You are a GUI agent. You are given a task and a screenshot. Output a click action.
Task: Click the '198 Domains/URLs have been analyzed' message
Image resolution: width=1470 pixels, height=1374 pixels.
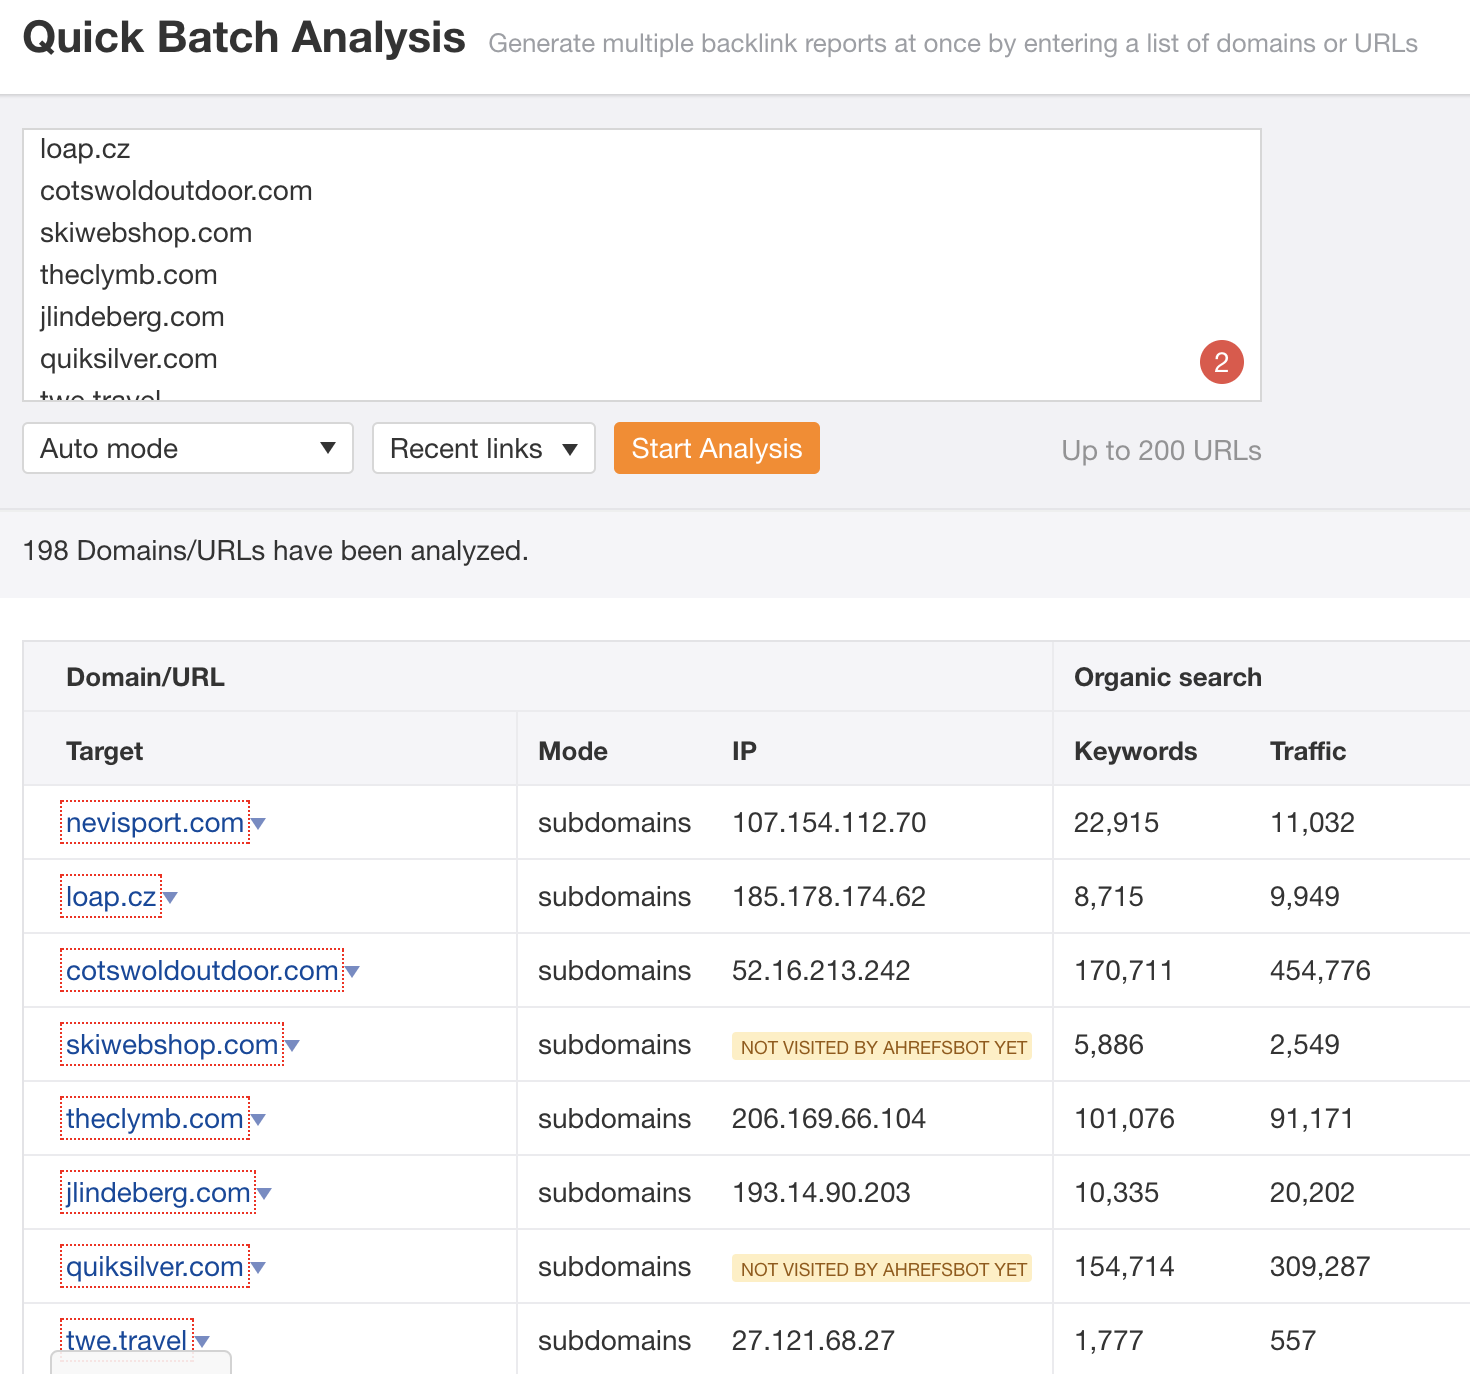point(275,550)
